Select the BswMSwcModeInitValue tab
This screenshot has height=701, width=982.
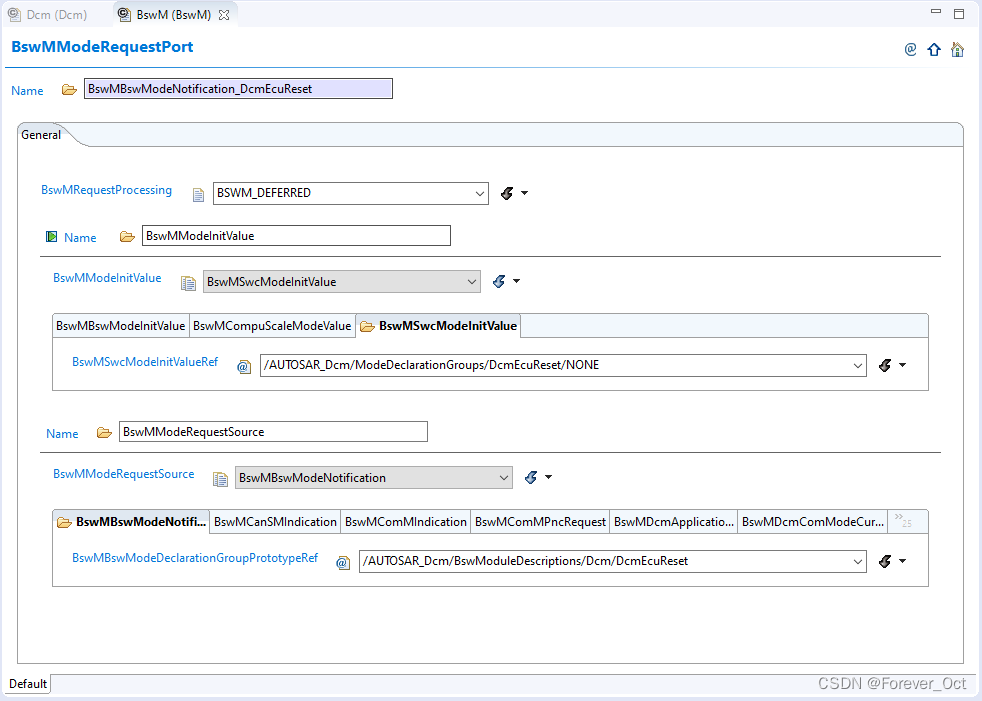tap(438, 326)
